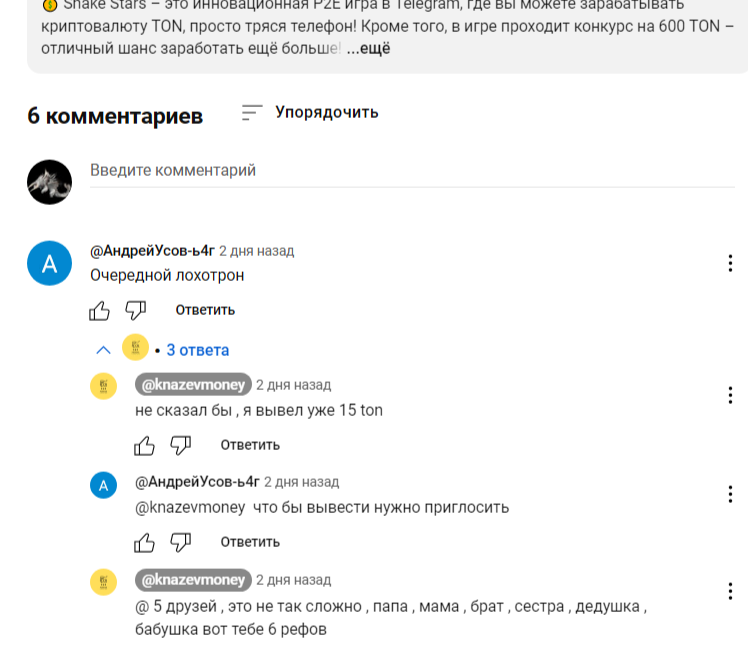Click the large blue 'A' avatar
The width and height of the screenshot is (748, 646).
coord(50,263)
